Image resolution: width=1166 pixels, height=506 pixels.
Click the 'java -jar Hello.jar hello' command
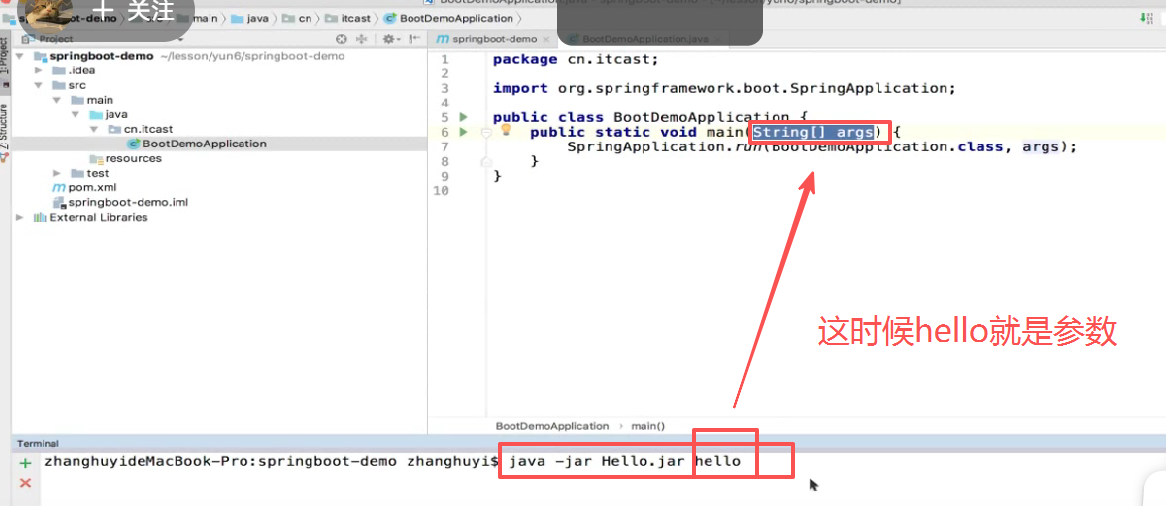point(625,461)
